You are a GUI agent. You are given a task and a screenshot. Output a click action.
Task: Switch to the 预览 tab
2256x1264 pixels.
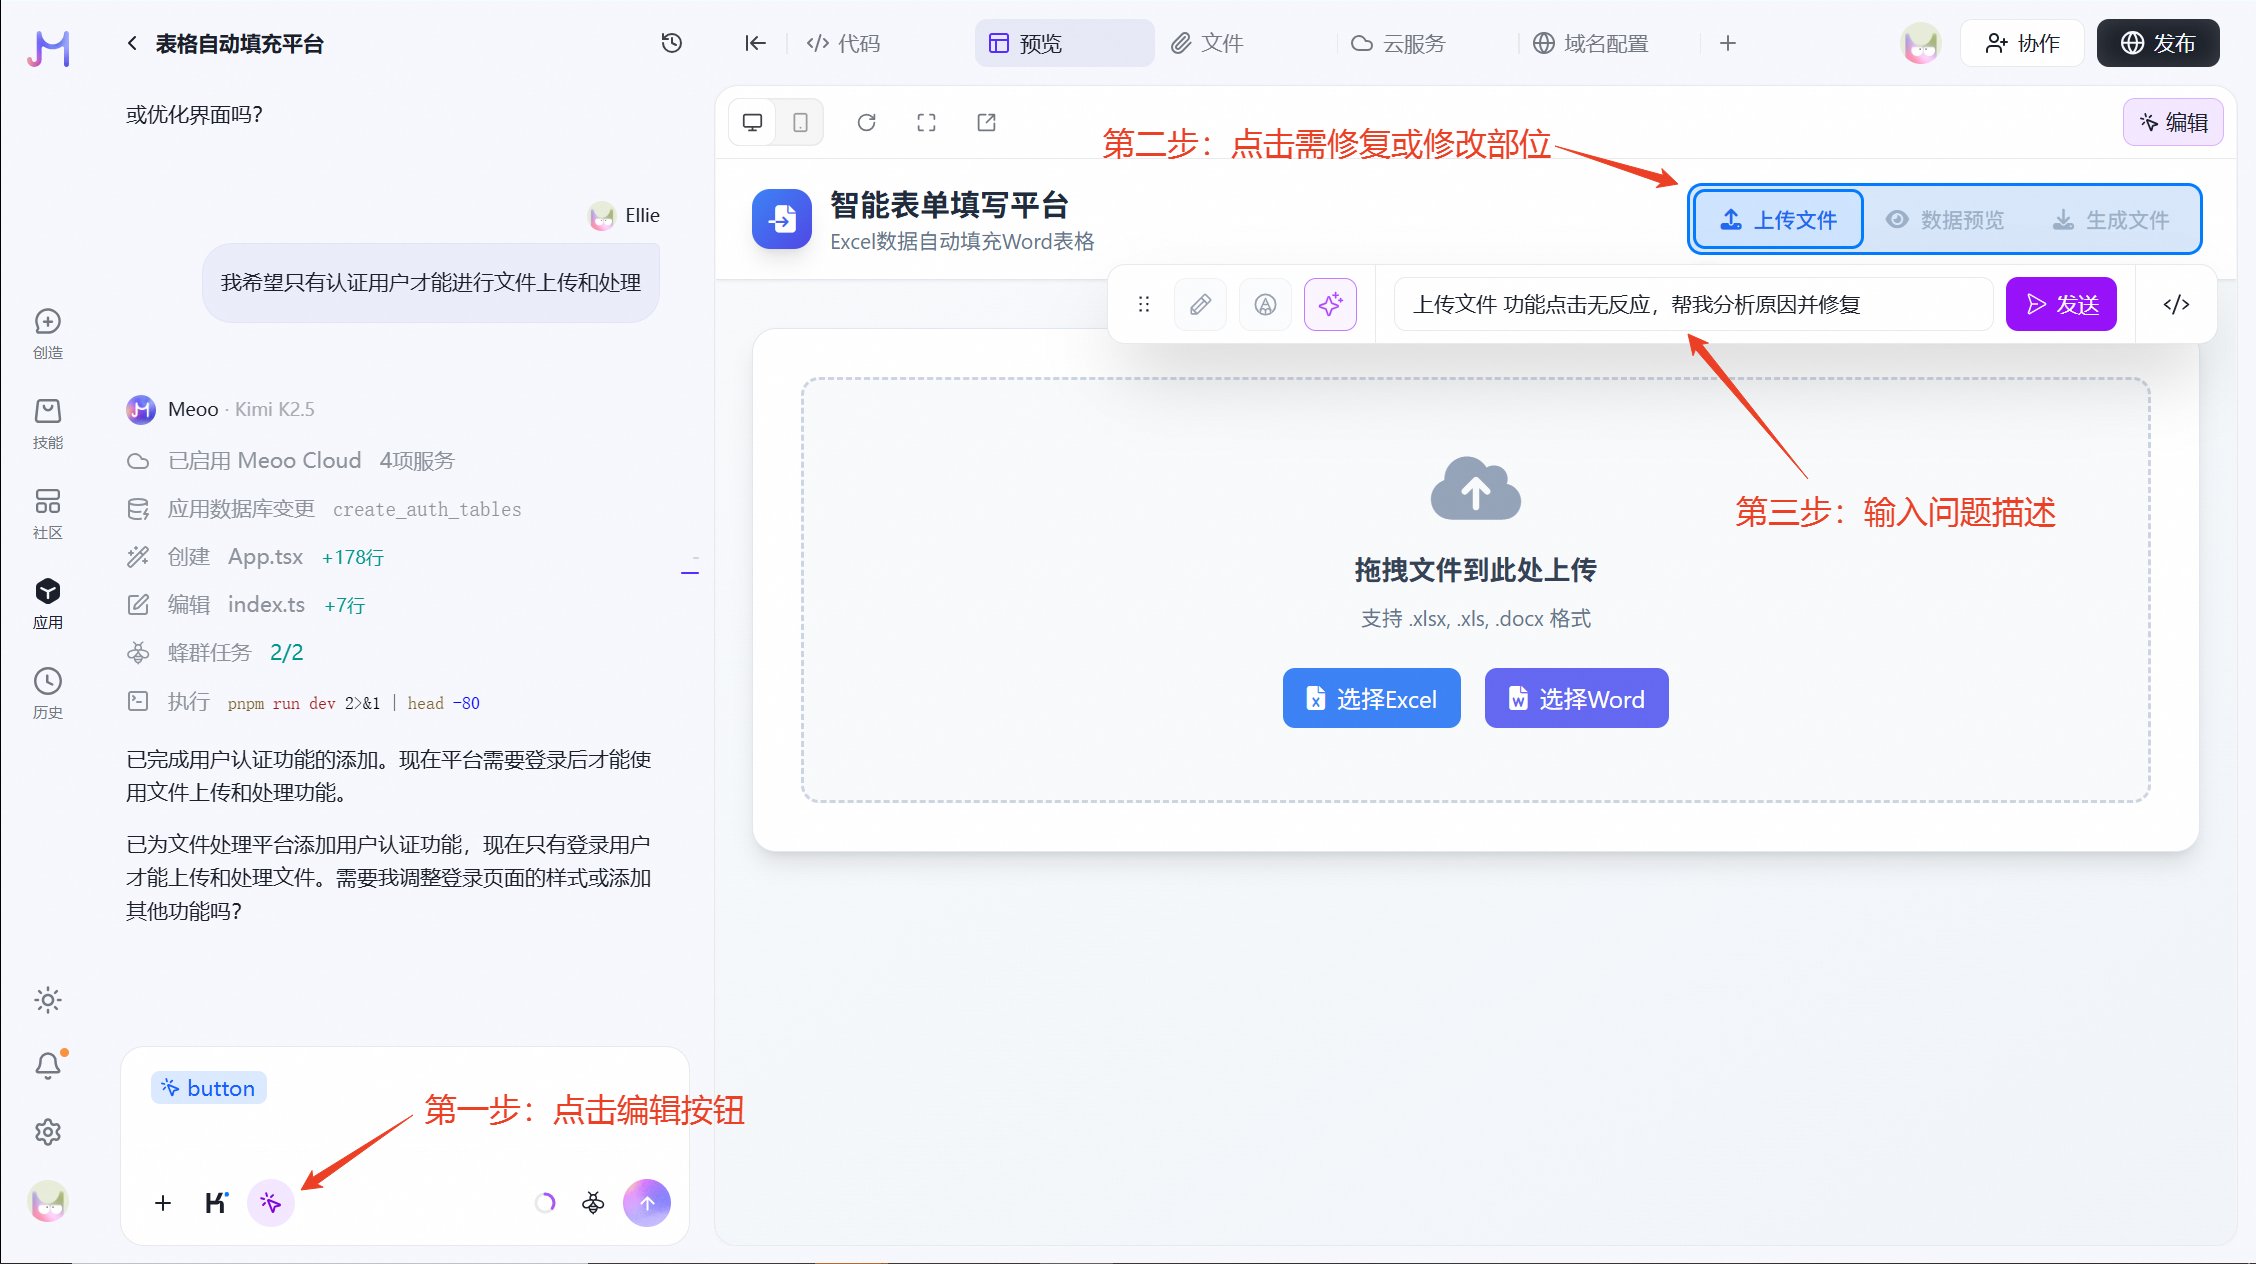[x=1064, y=43]
